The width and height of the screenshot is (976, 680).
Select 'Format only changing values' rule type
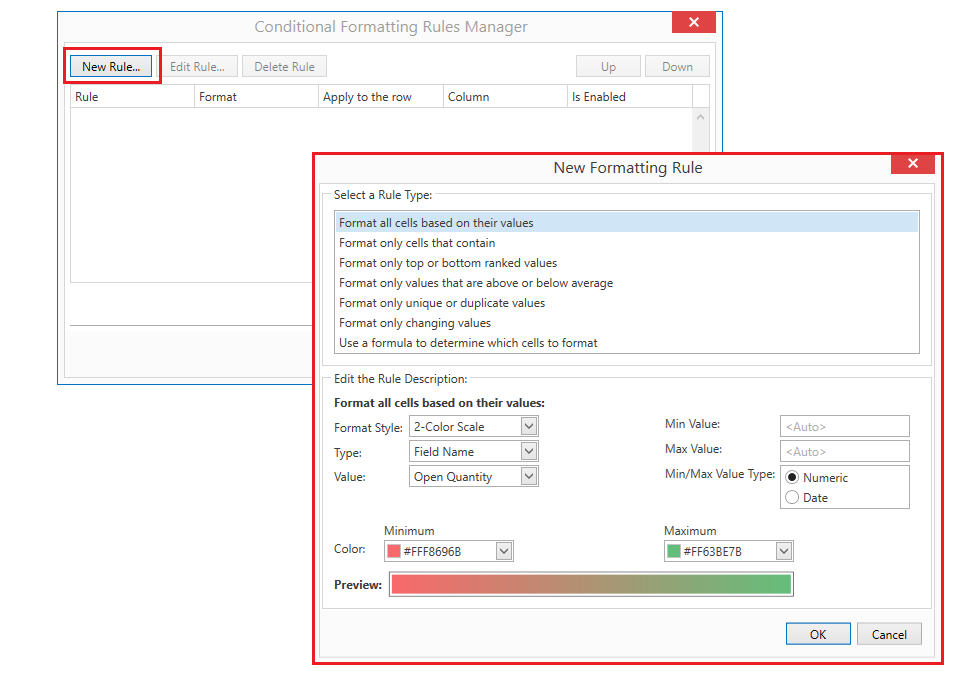click(x=627, y=323)
